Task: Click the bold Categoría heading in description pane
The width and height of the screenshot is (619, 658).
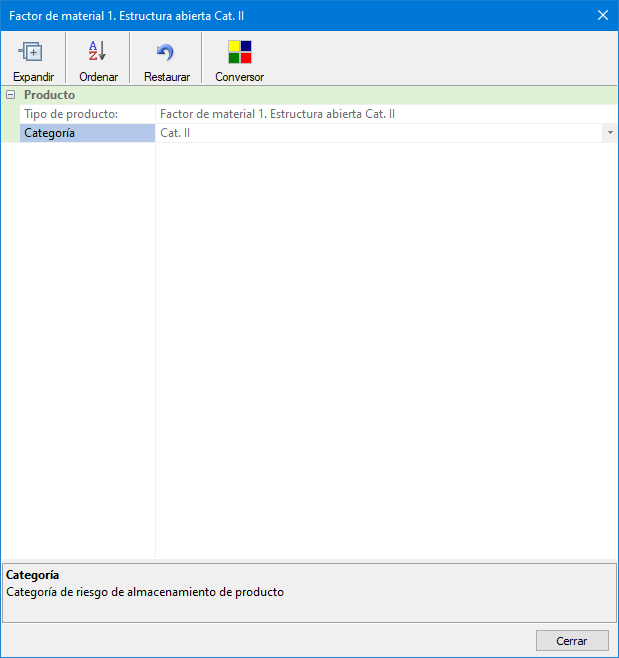Action: click(32, 575)
